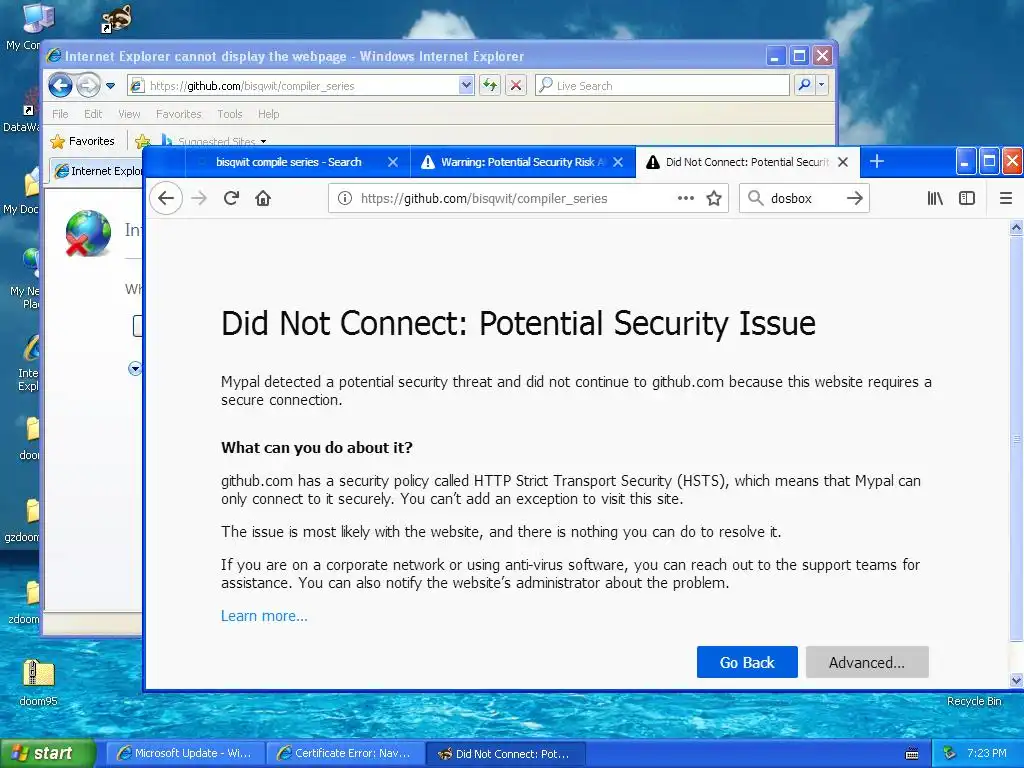Go to Mypal home page icon
The width and height of the screenshot is (1024, 768).
(263, 198)
